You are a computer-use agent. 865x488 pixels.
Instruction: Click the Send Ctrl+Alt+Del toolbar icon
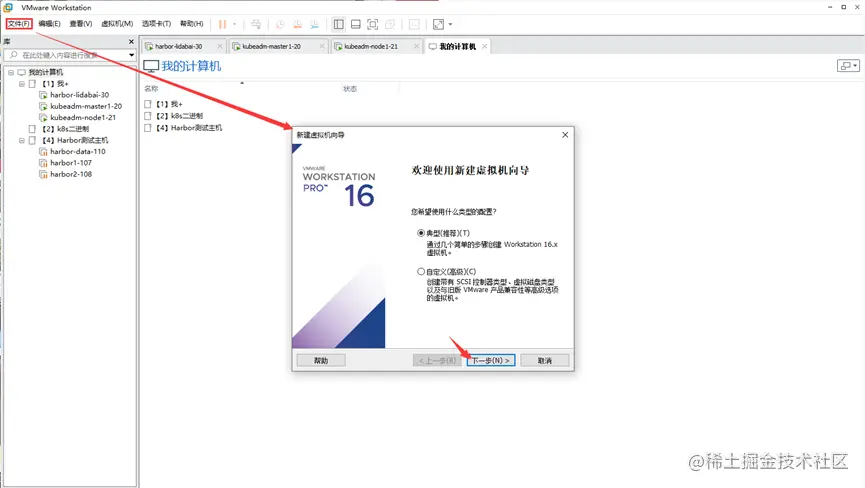[256, 24]
